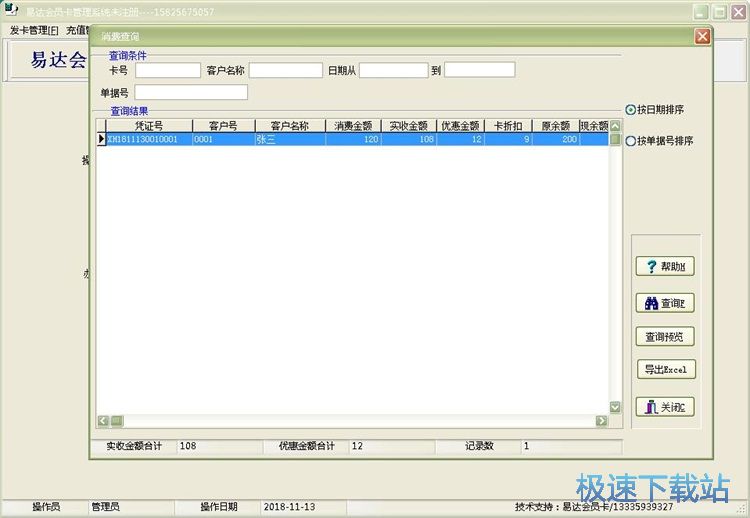Click the row indicator arrow of first record
Screen dimensions: 750x518
(x=101, y=139)
